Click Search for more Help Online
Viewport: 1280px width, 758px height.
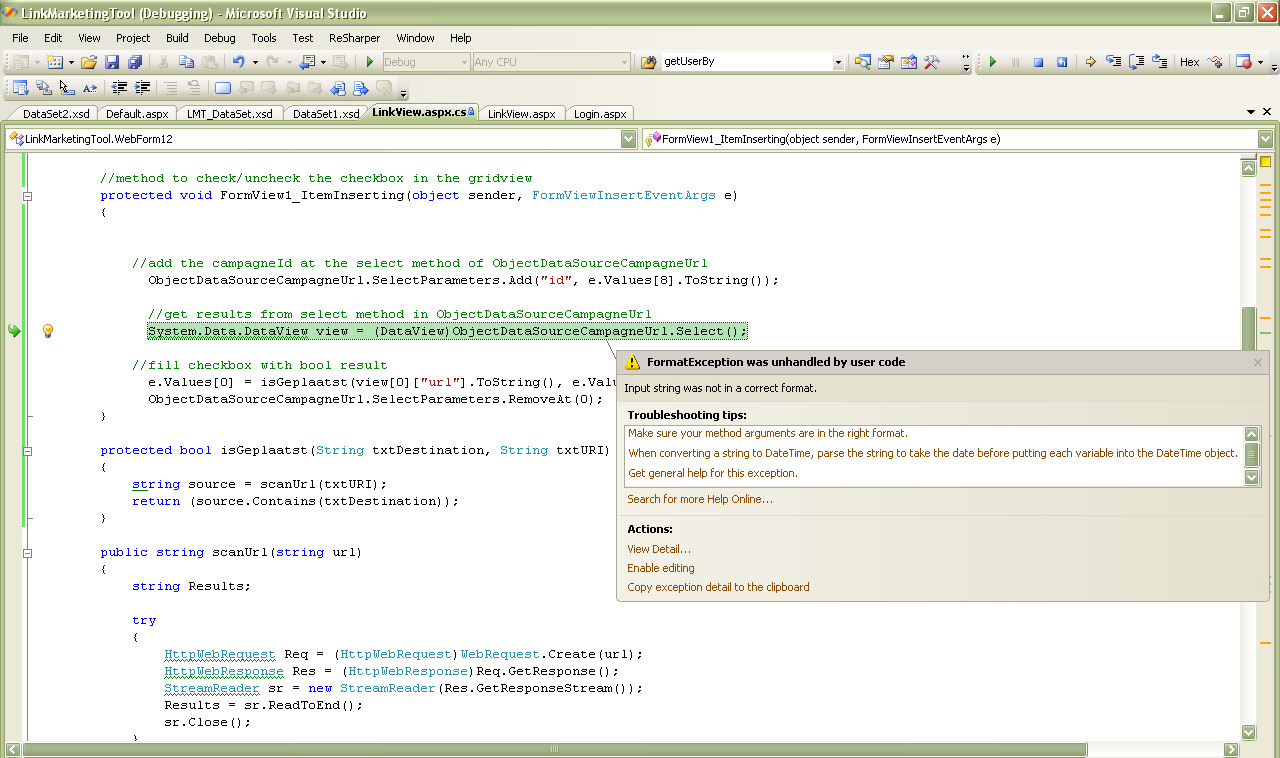coord(699,499)
